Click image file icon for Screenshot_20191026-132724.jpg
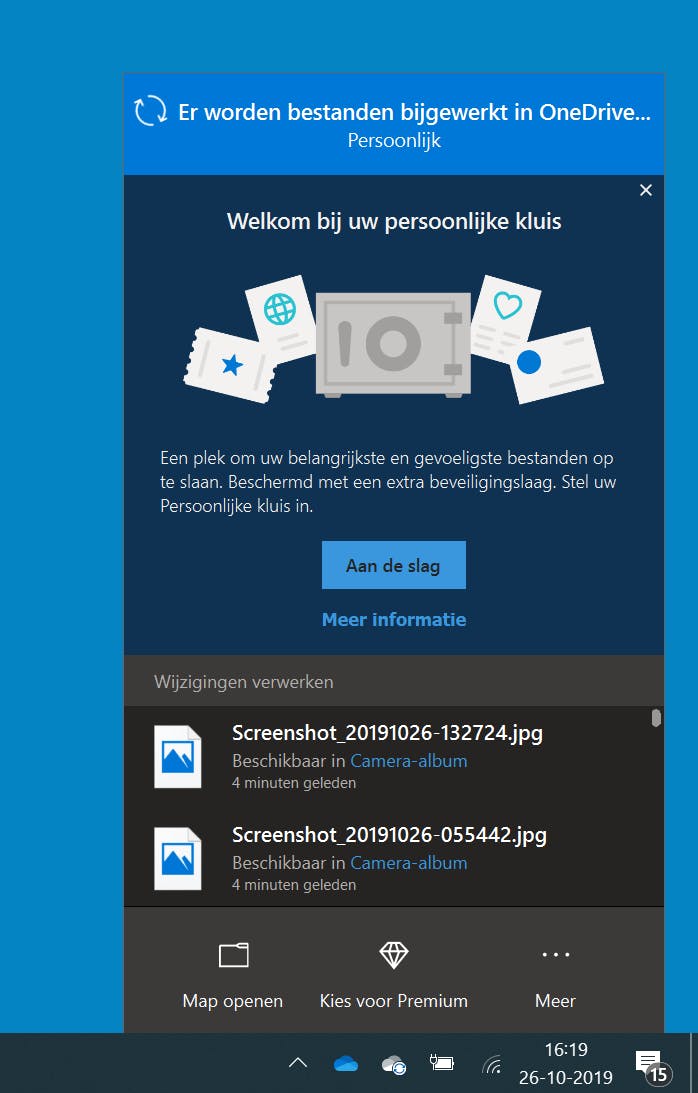698x1093 pixels. [178, 756]
